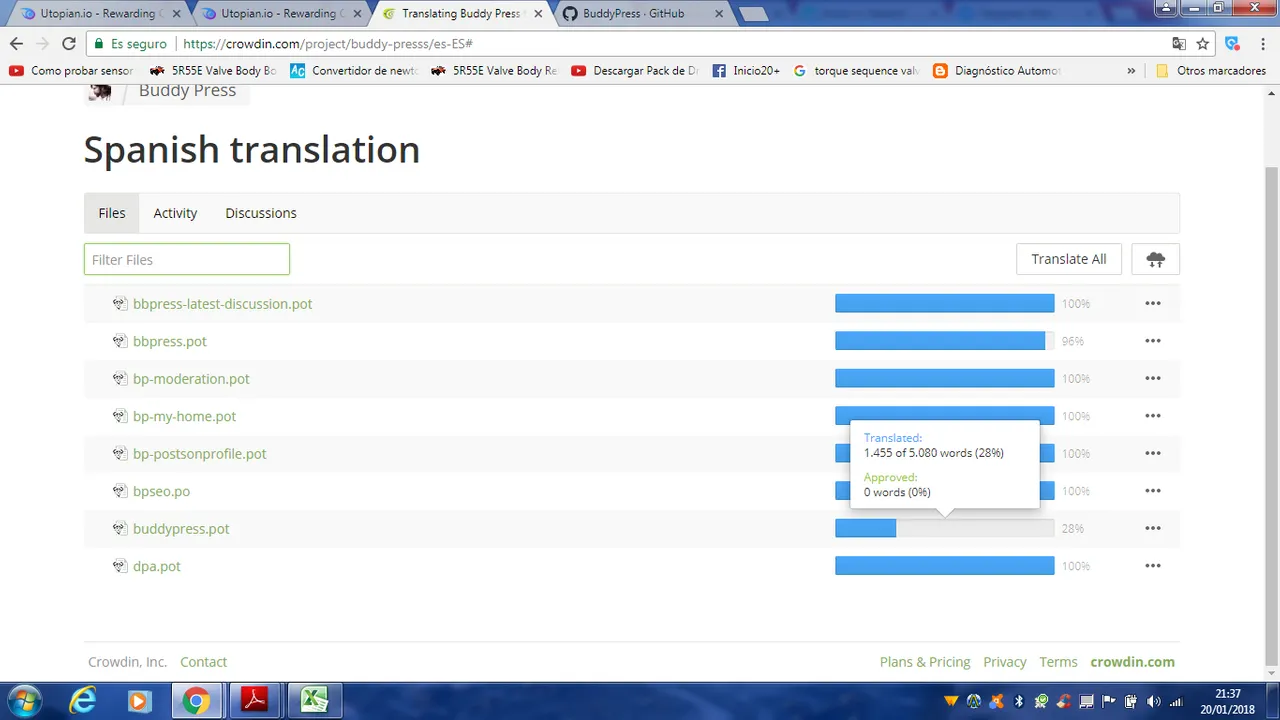This screenshot has width=1280, height=720.
Task: Launch Internet Explorer from taskbar
Action: pyautogui.click(x=82, y=701)
